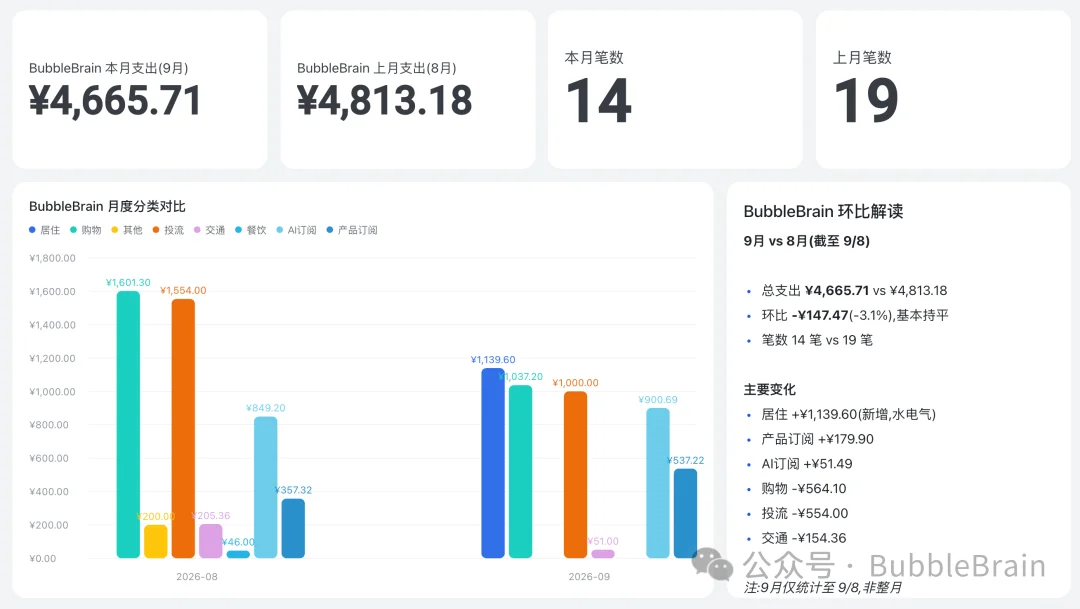Click the teal ¥1,037.20 bar in 2026-09

pyautogui.click(x=521, y=471)
